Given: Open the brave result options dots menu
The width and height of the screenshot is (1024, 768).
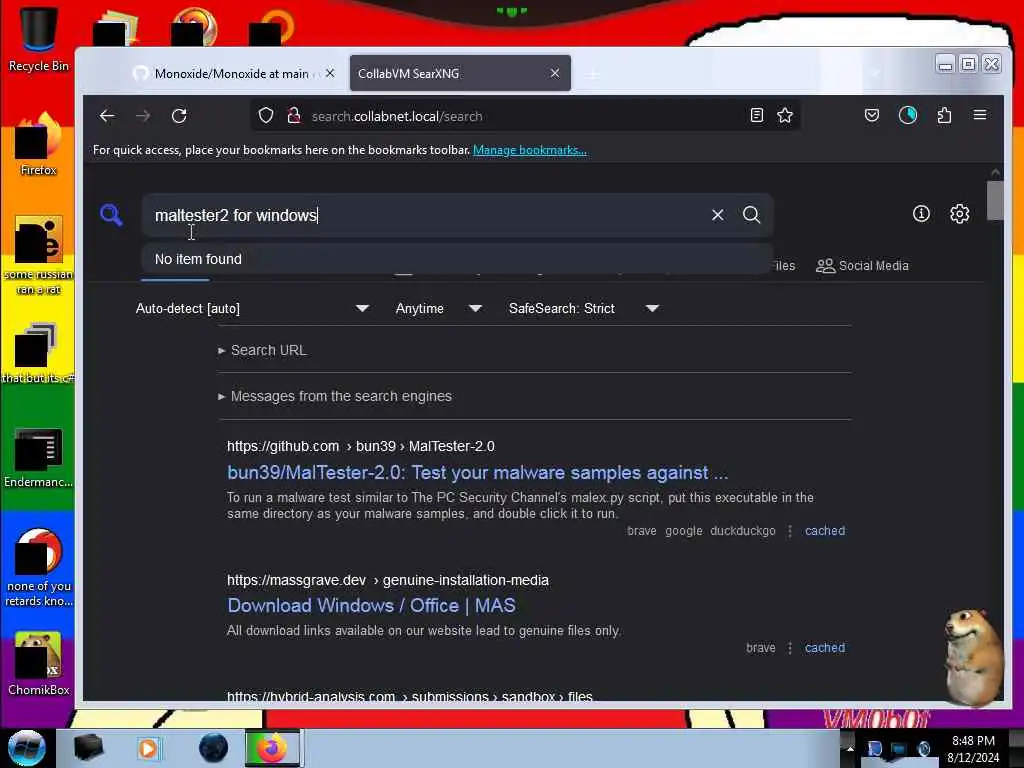Looking at the screenshot, I should [790, 648].
